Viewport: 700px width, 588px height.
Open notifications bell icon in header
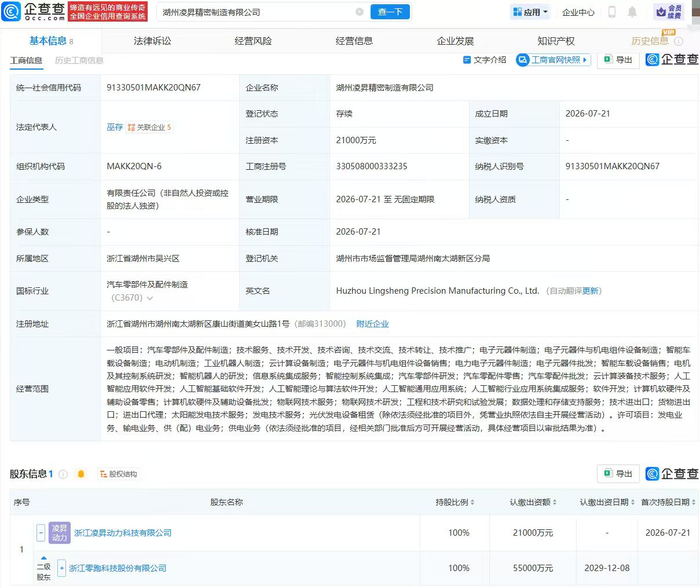tap(632, 12)
